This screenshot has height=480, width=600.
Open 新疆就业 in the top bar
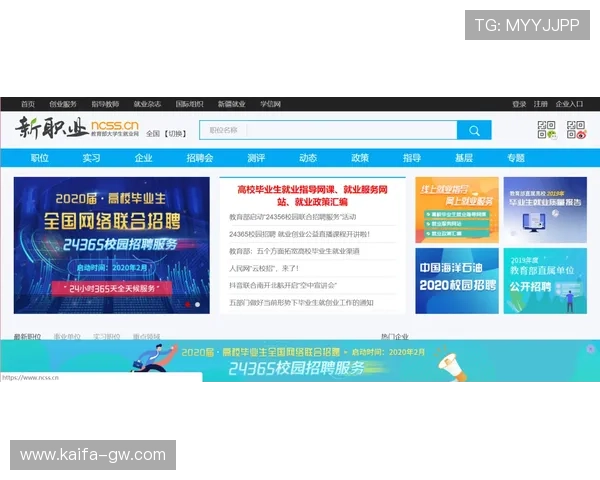[x=232, y=104]
